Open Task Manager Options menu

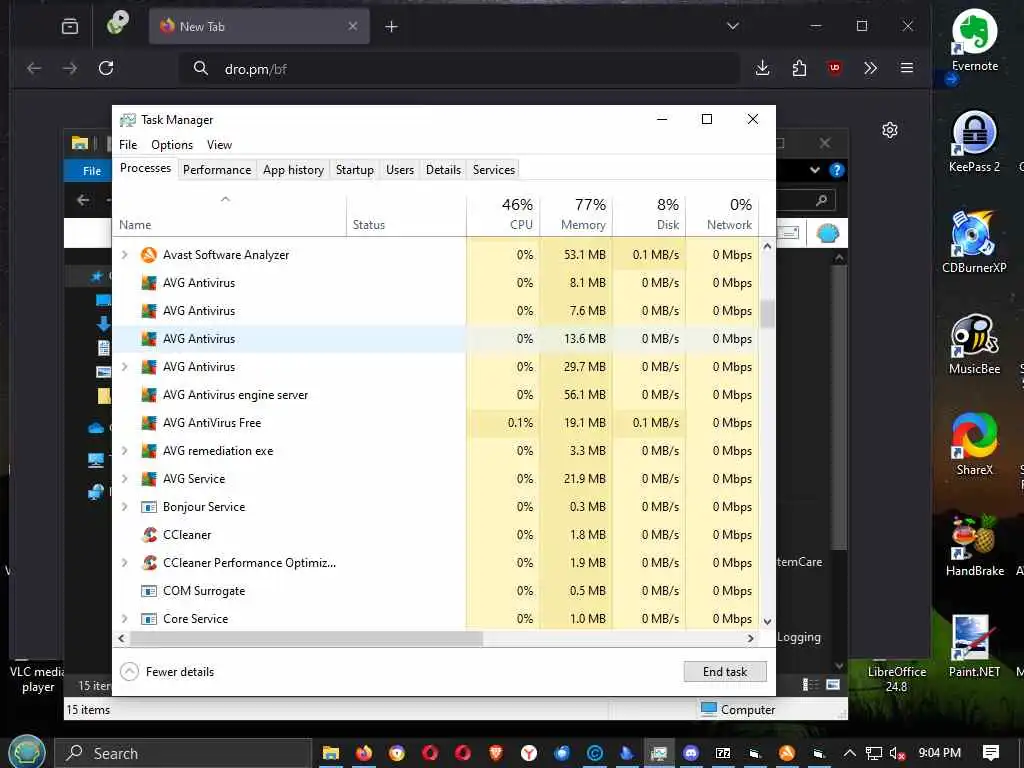click(x=172, y=145)
